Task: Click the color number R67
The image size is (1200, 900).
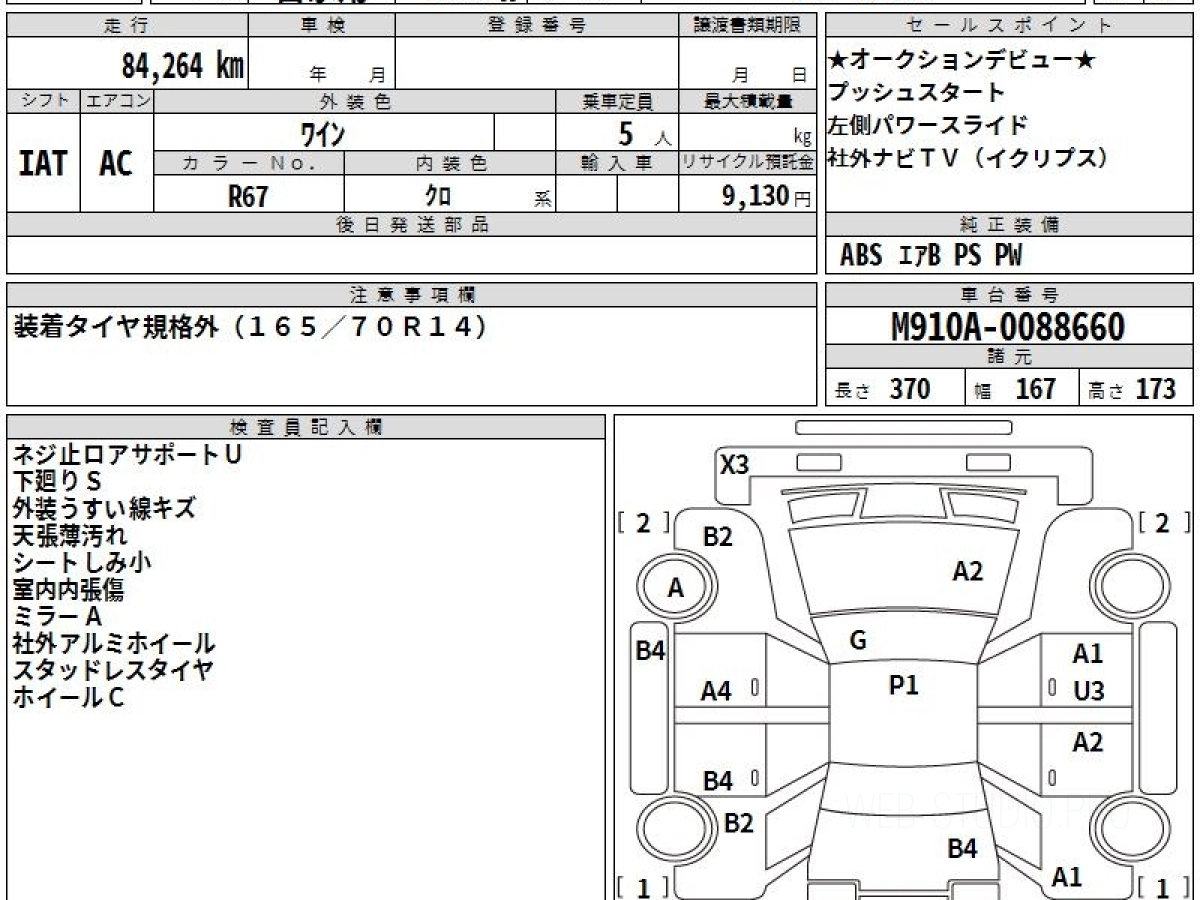Action: (248, 196)
